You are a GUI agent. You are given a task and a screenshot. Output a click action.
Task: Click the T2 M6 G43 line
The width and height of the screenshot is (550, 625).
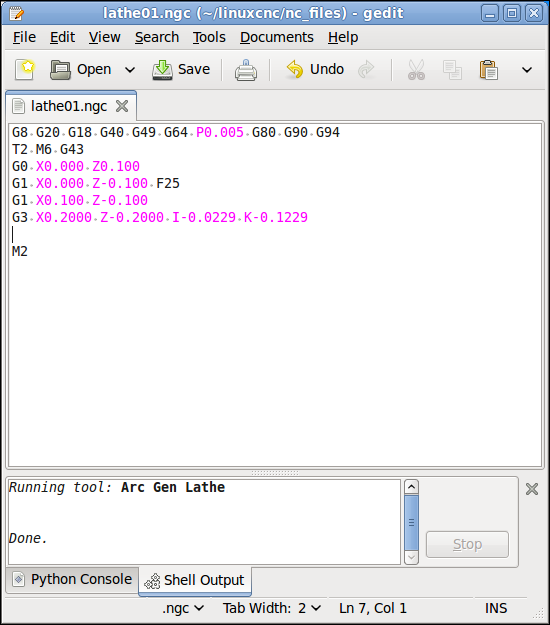(x=48, y=149)
